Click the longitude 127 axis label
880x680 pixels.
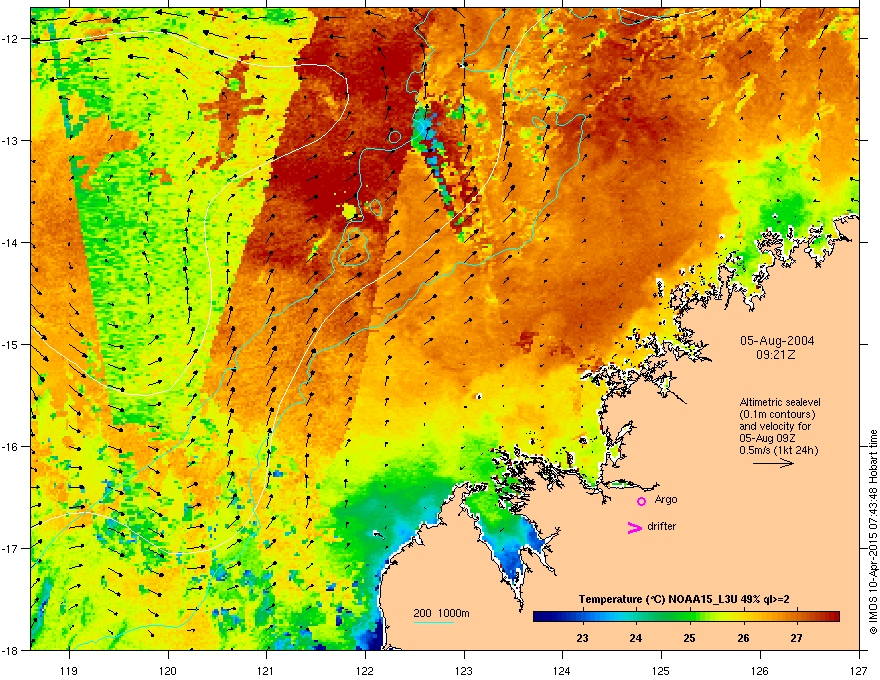coord(859,670)
